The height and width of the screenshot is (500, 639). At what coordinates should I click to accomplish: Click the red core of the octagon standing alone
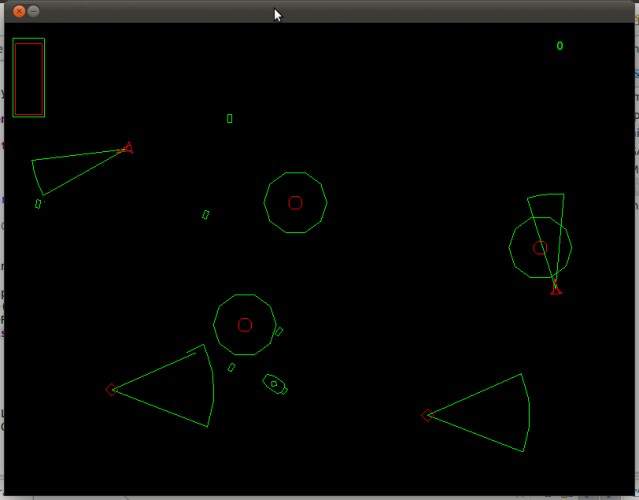pyautogui.click(x=295, y=203)
